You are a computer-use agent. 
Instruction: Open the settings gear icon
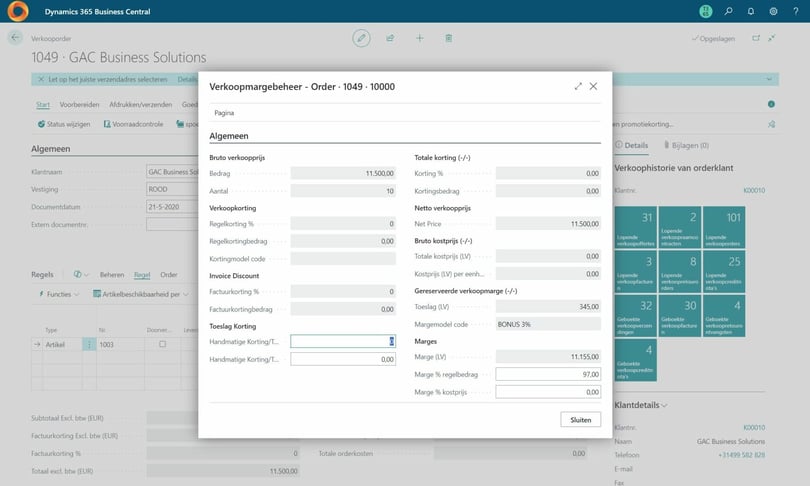click(773, 11)
